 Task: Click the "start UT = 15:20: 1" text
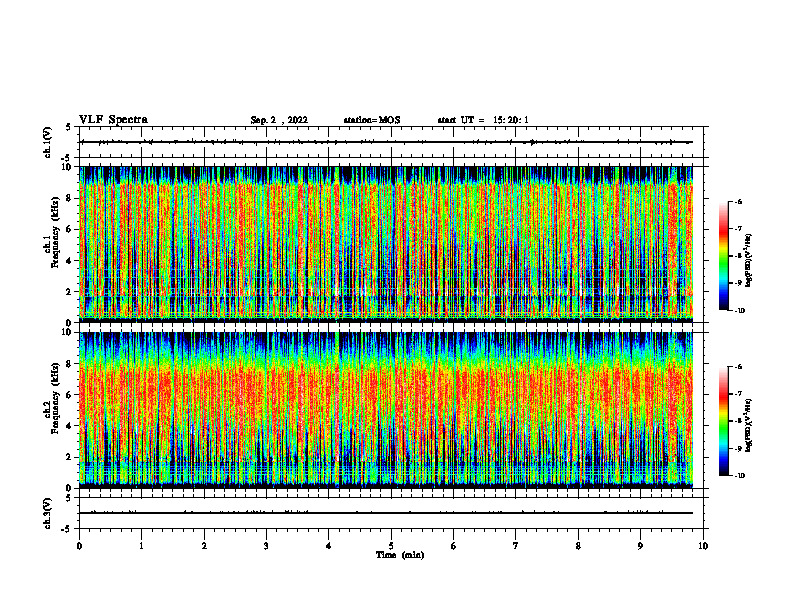point(483,120)
